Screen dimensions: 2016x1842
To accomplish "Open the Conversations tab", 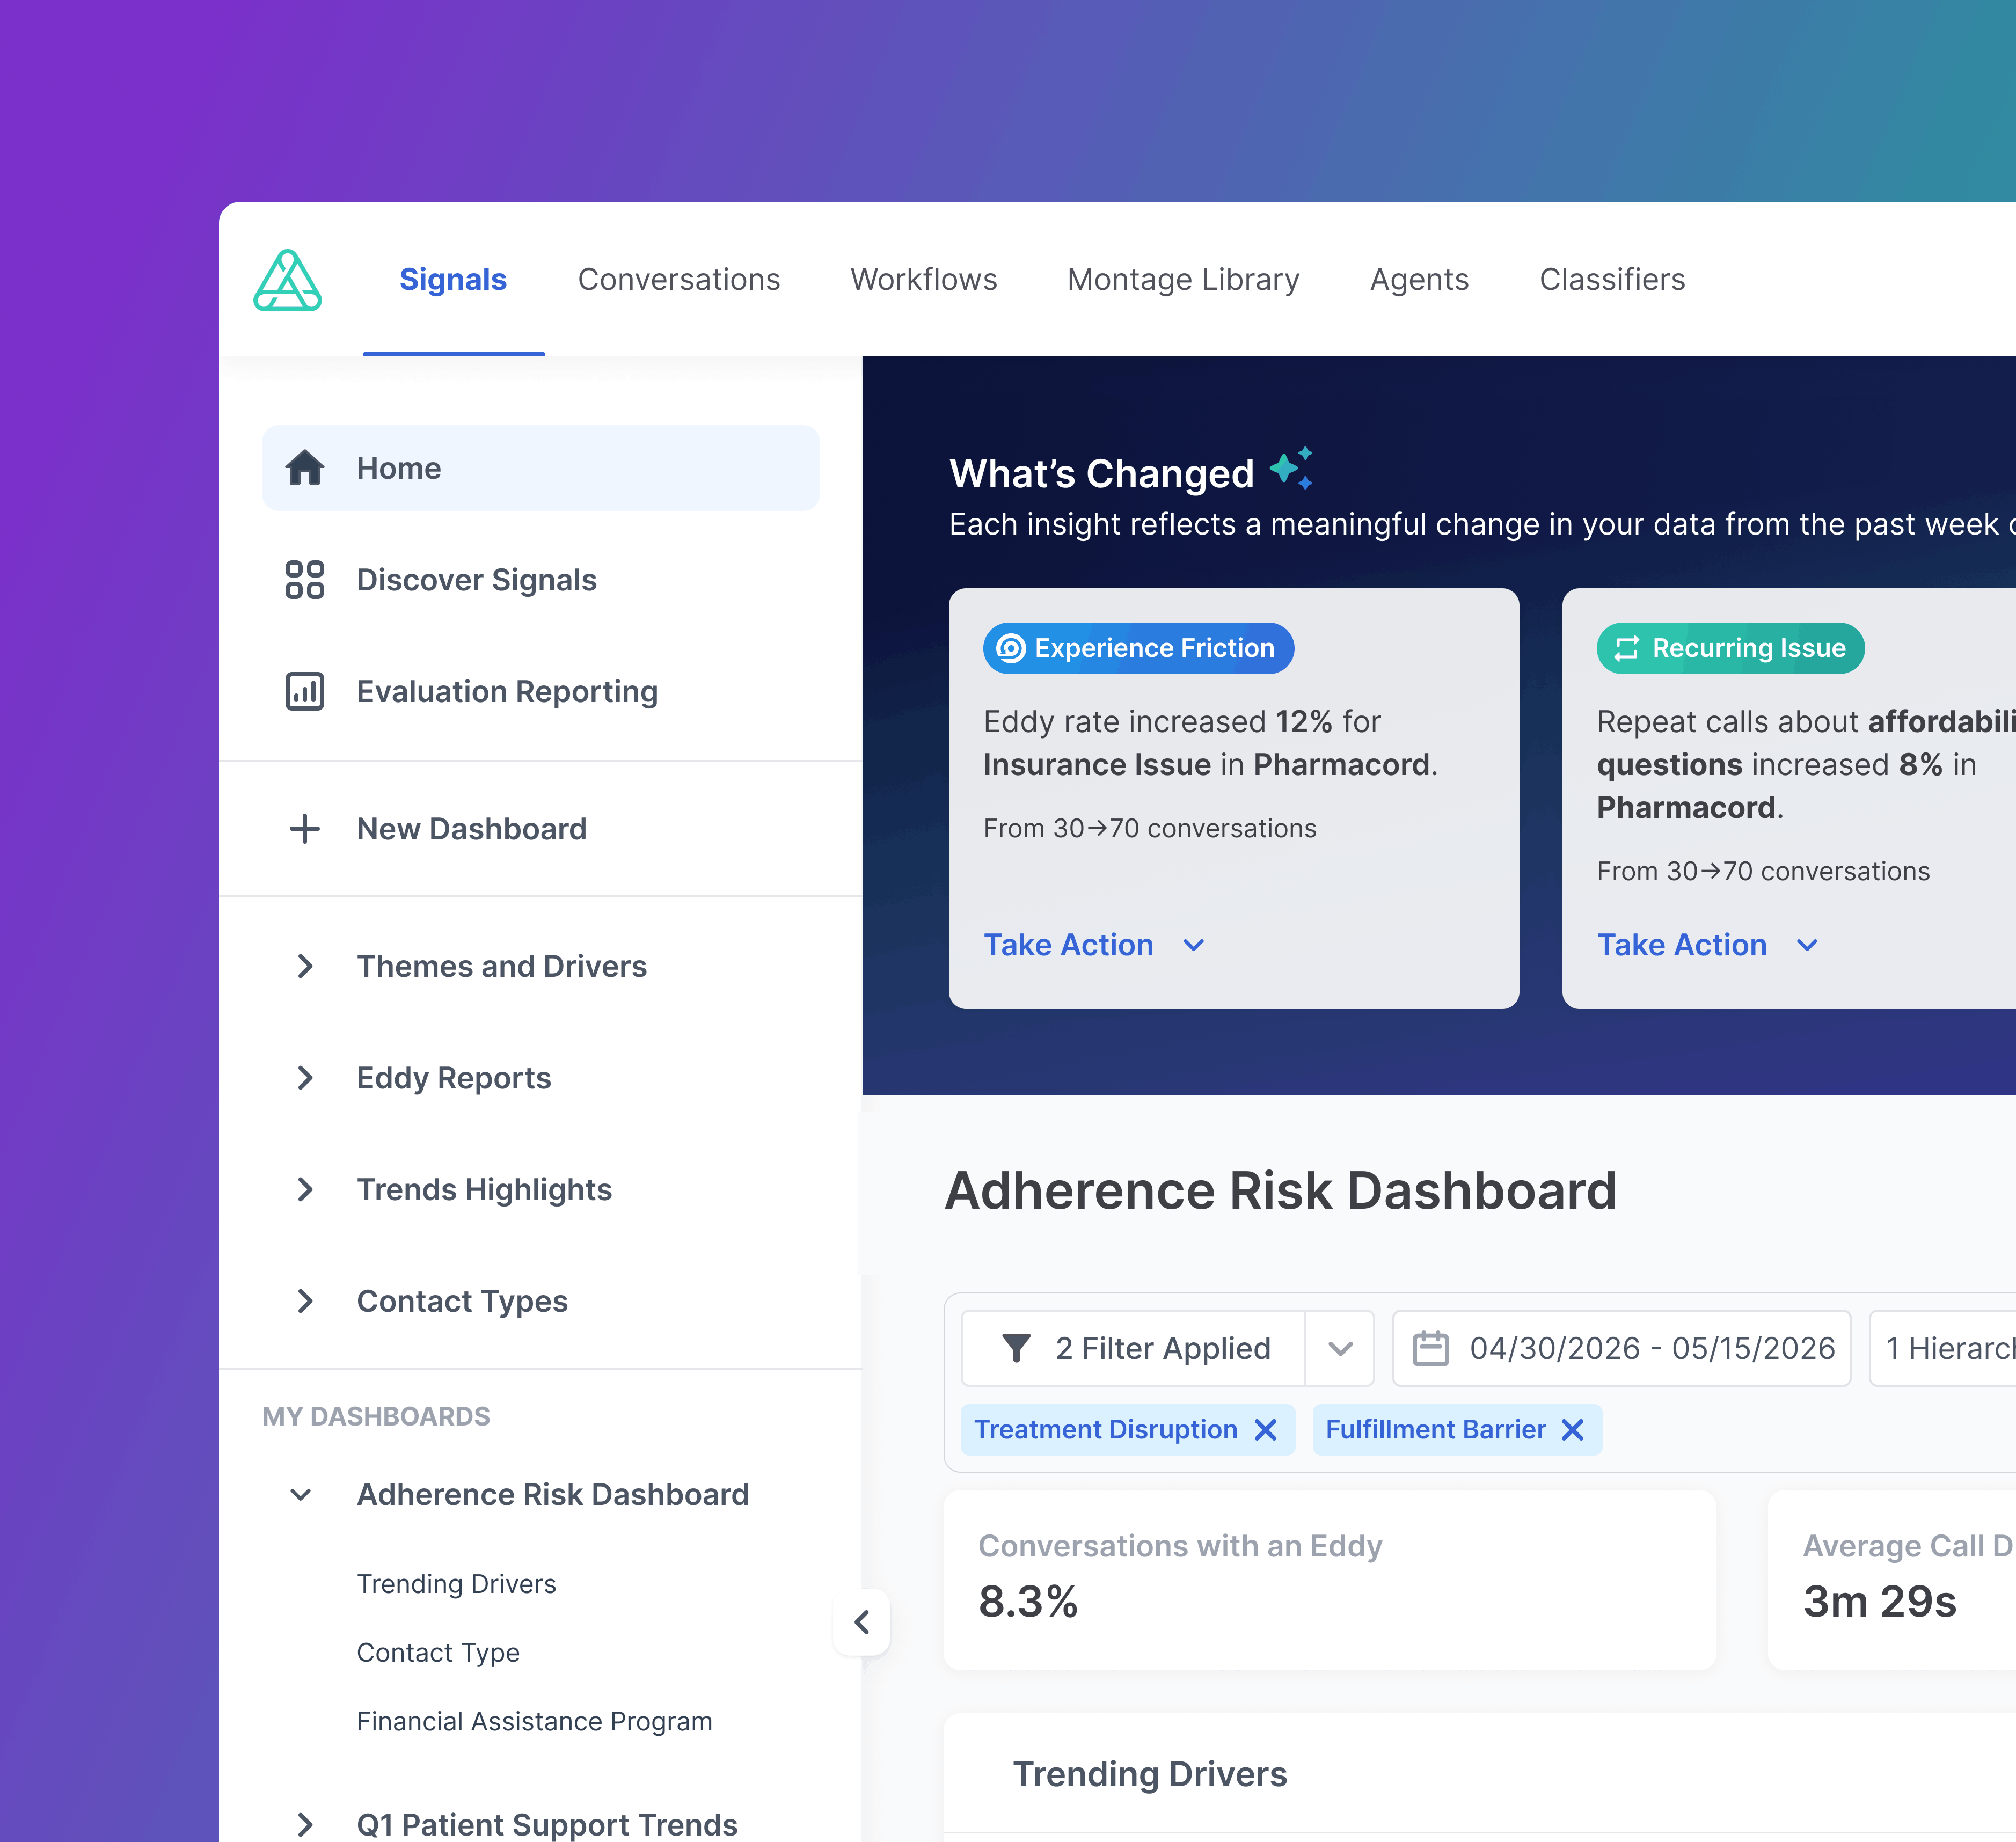I will [x=679, y=279].
